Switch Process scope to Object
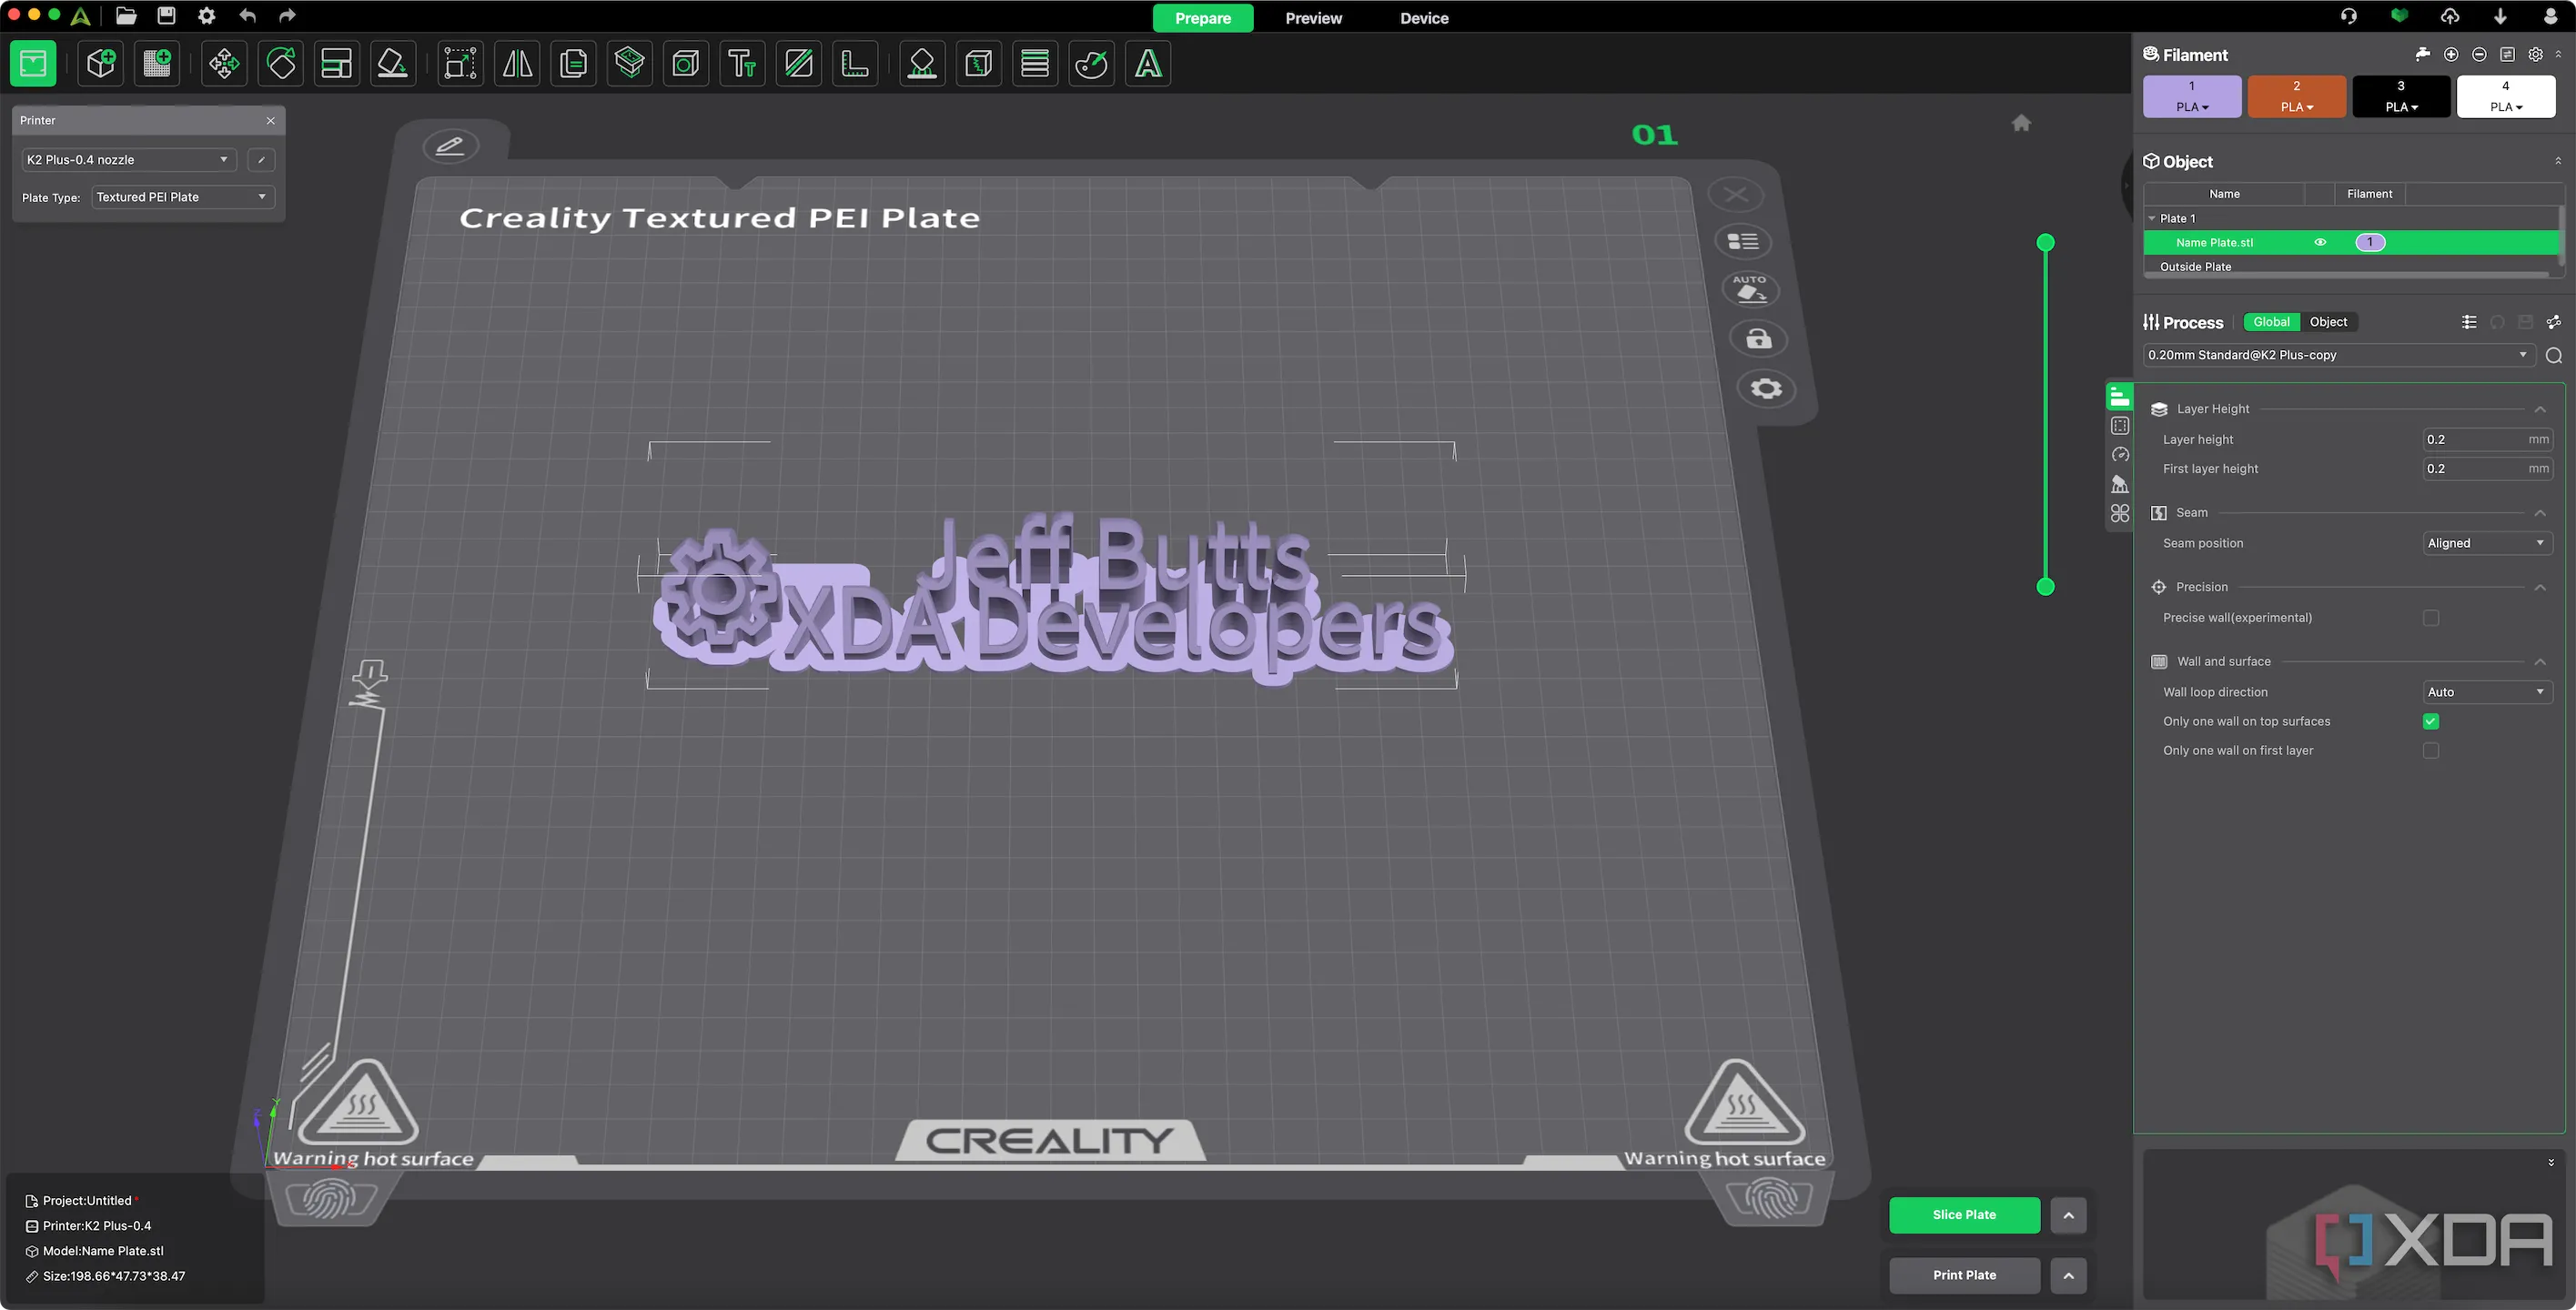Screen dimensions: 2576x1310 (2328, 322)
